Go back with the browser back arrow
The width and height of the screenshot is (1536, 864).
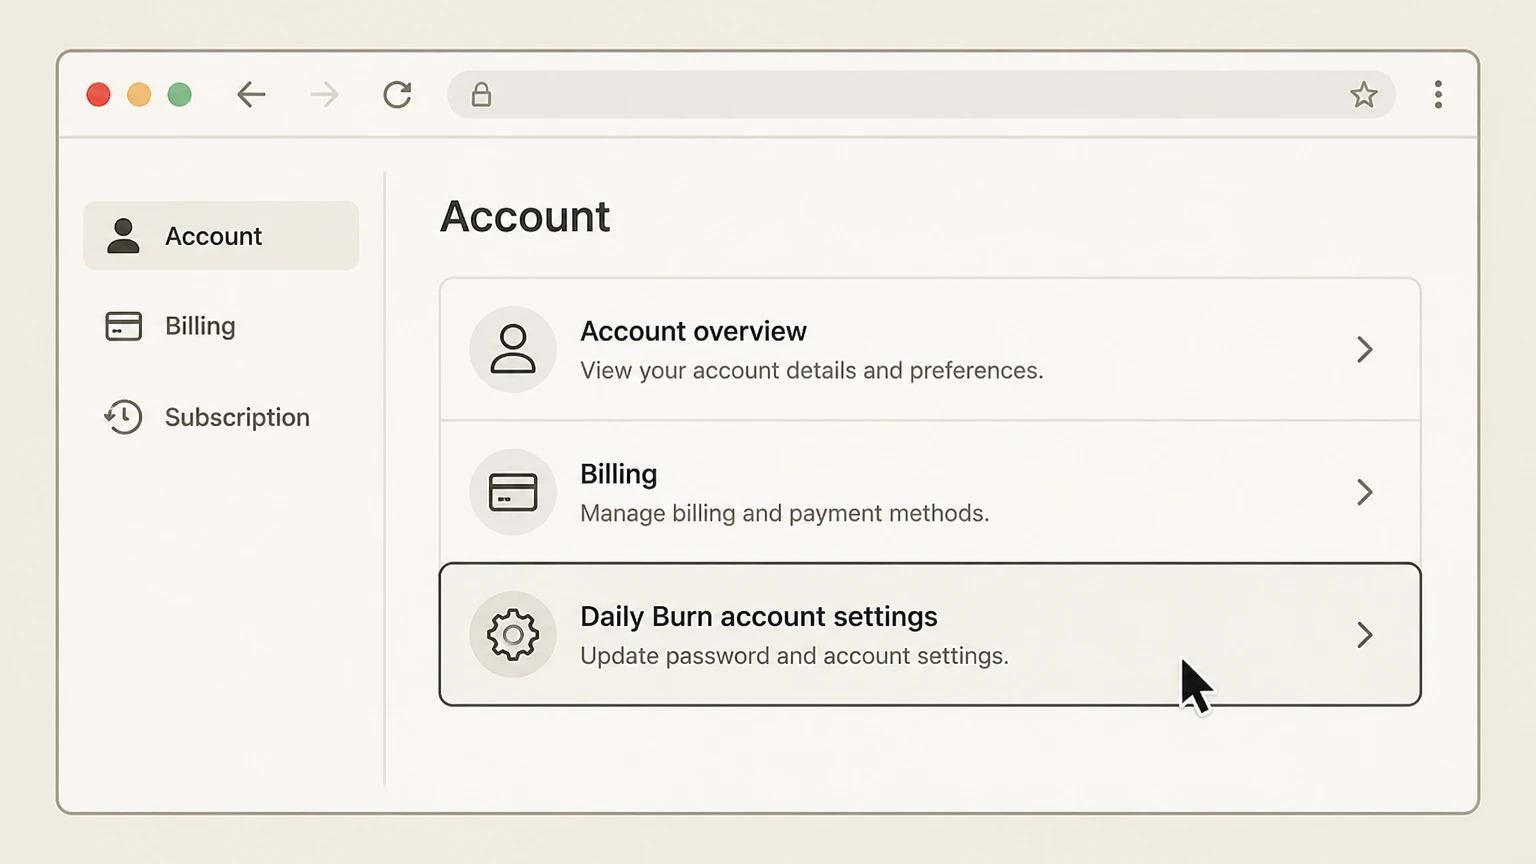tap(251, 95)
